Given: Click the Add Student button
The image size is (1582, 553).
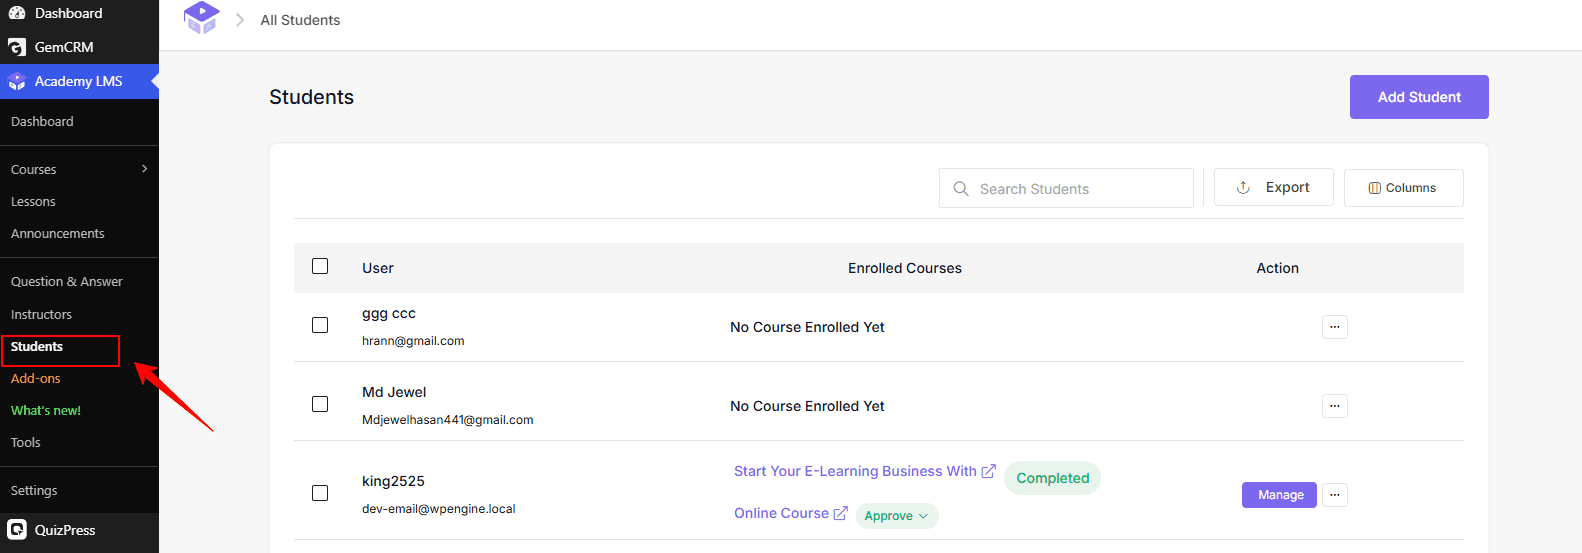Looking at the screenshot, I should (1419, 97).
